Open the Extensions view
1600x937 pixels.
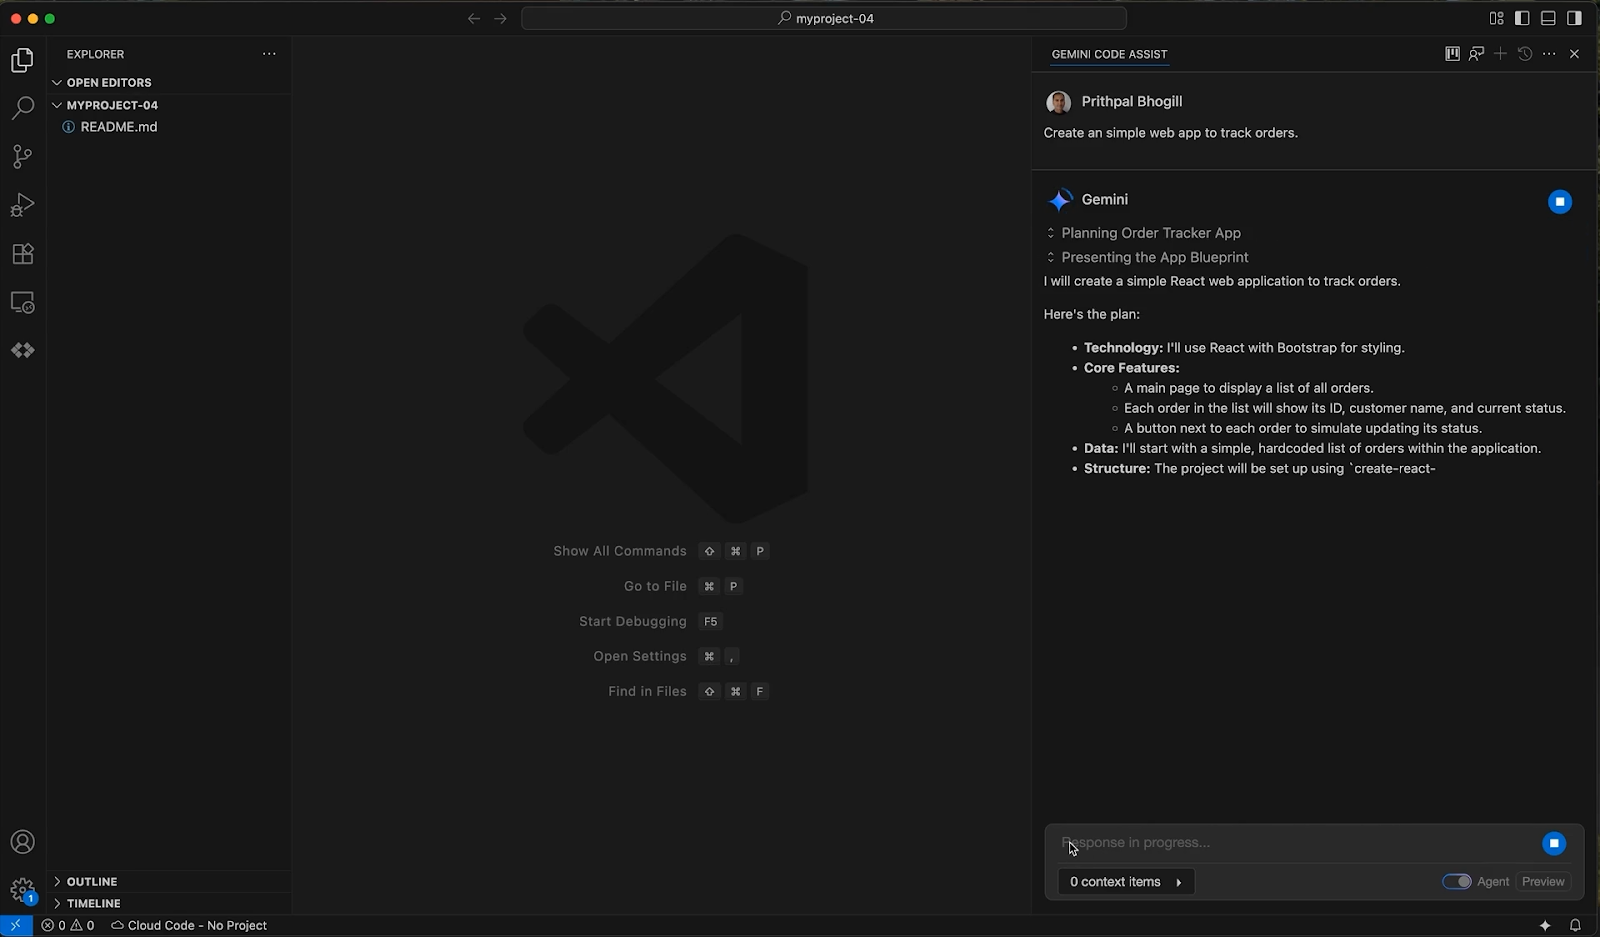pyautogui.click(x=22, y=253)
